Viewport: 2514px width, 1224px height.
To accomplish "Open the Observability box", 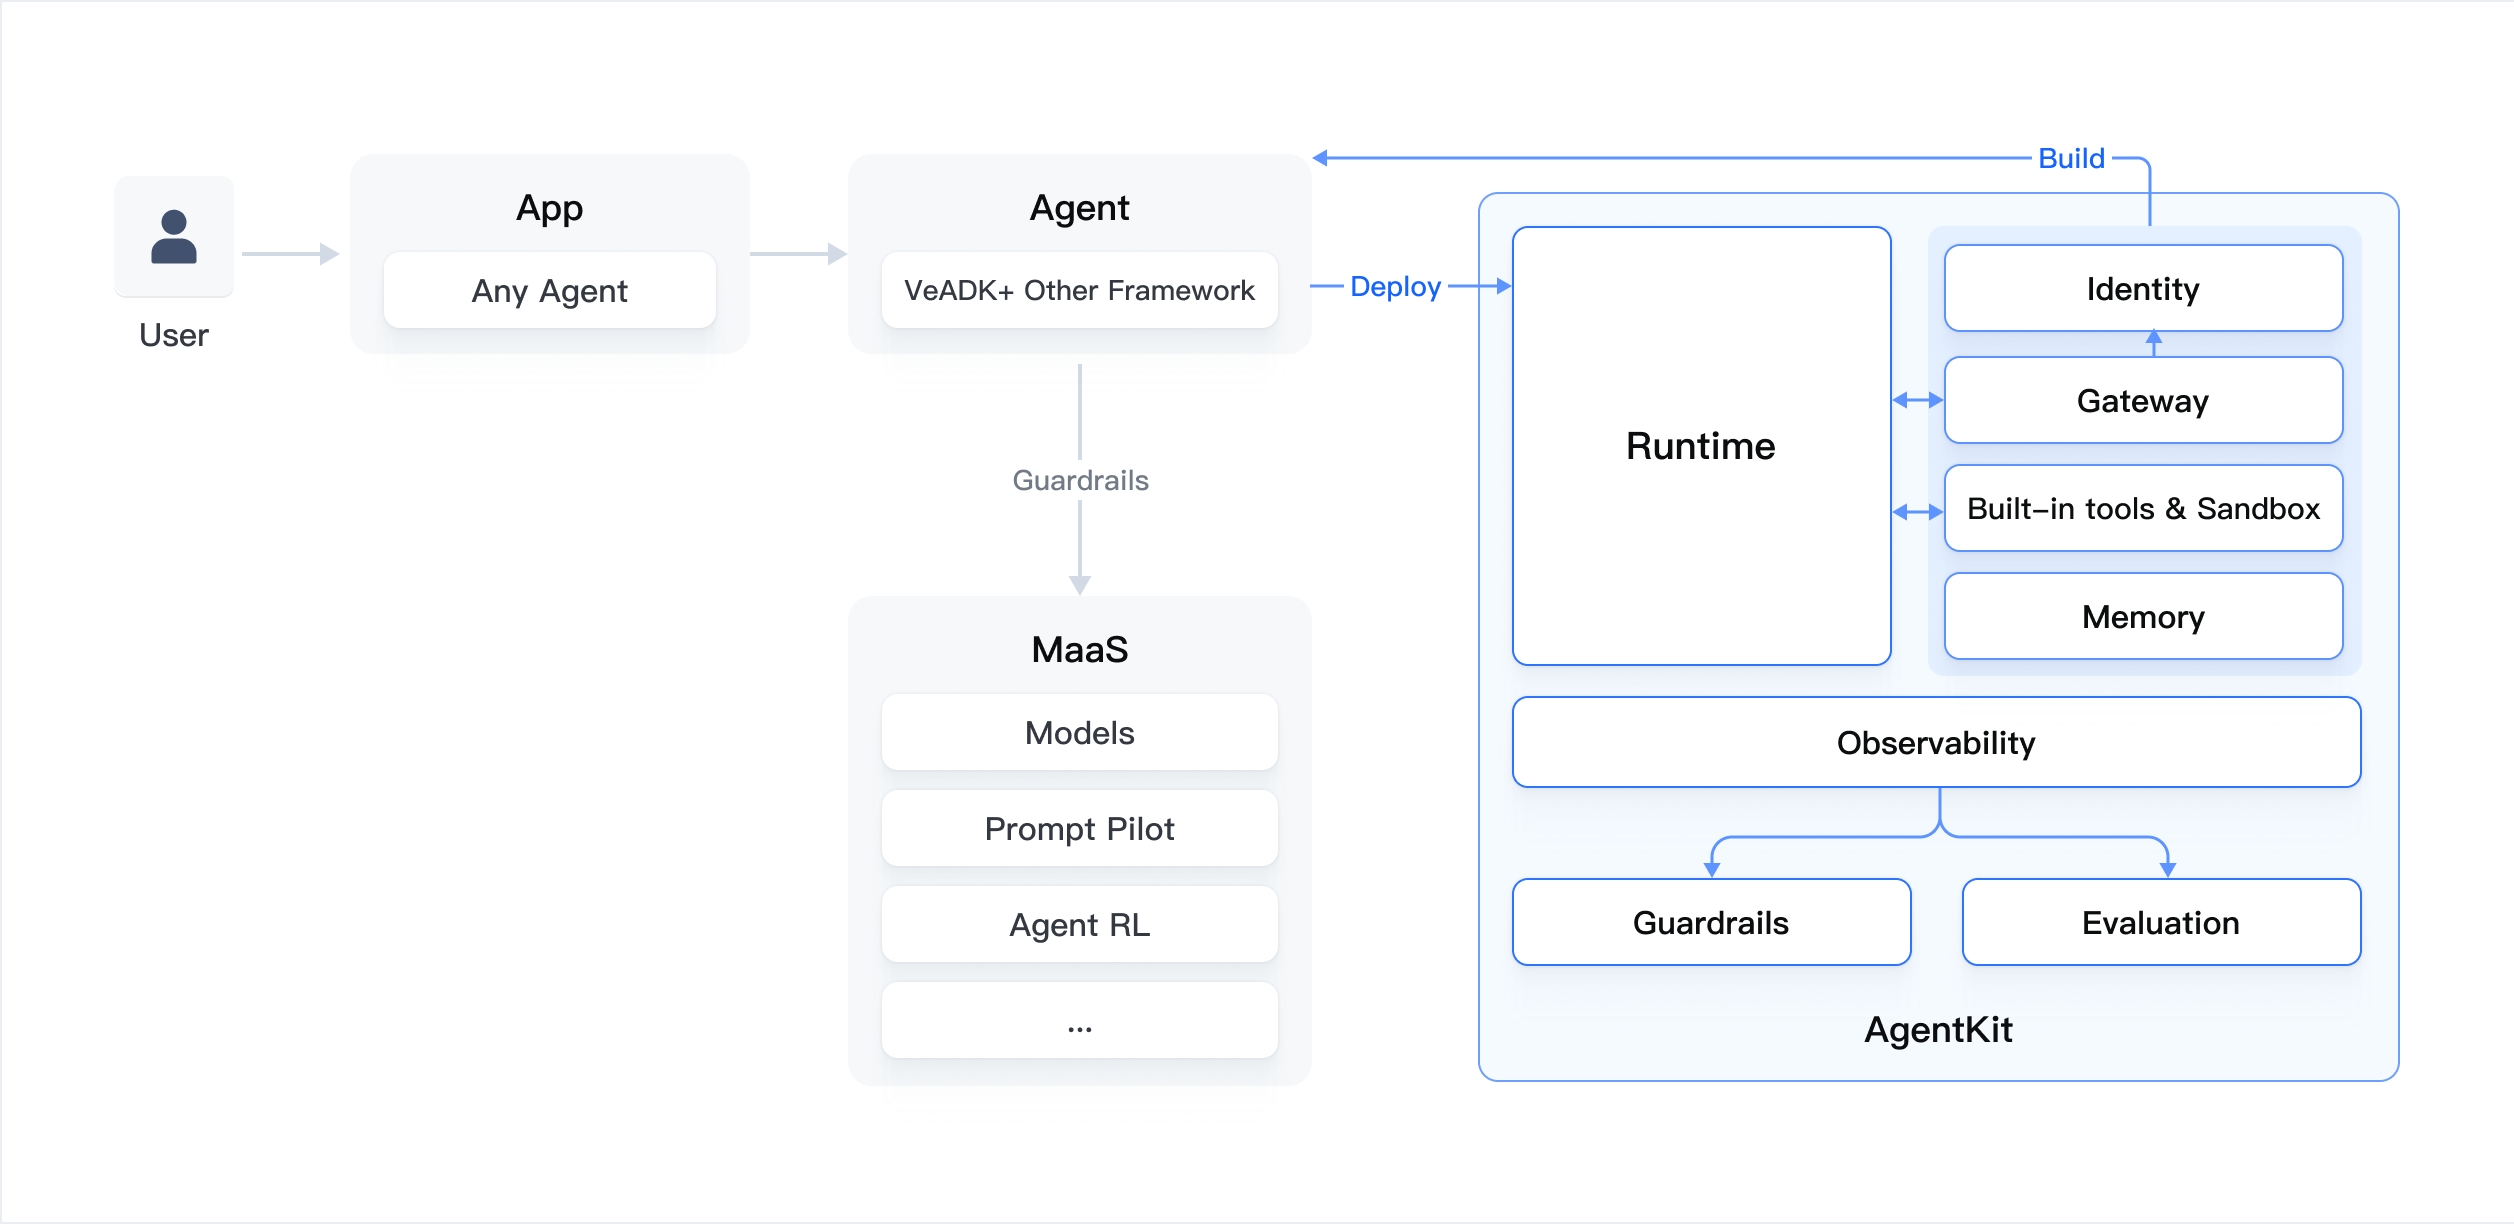I will click(x=1935, y=743).
